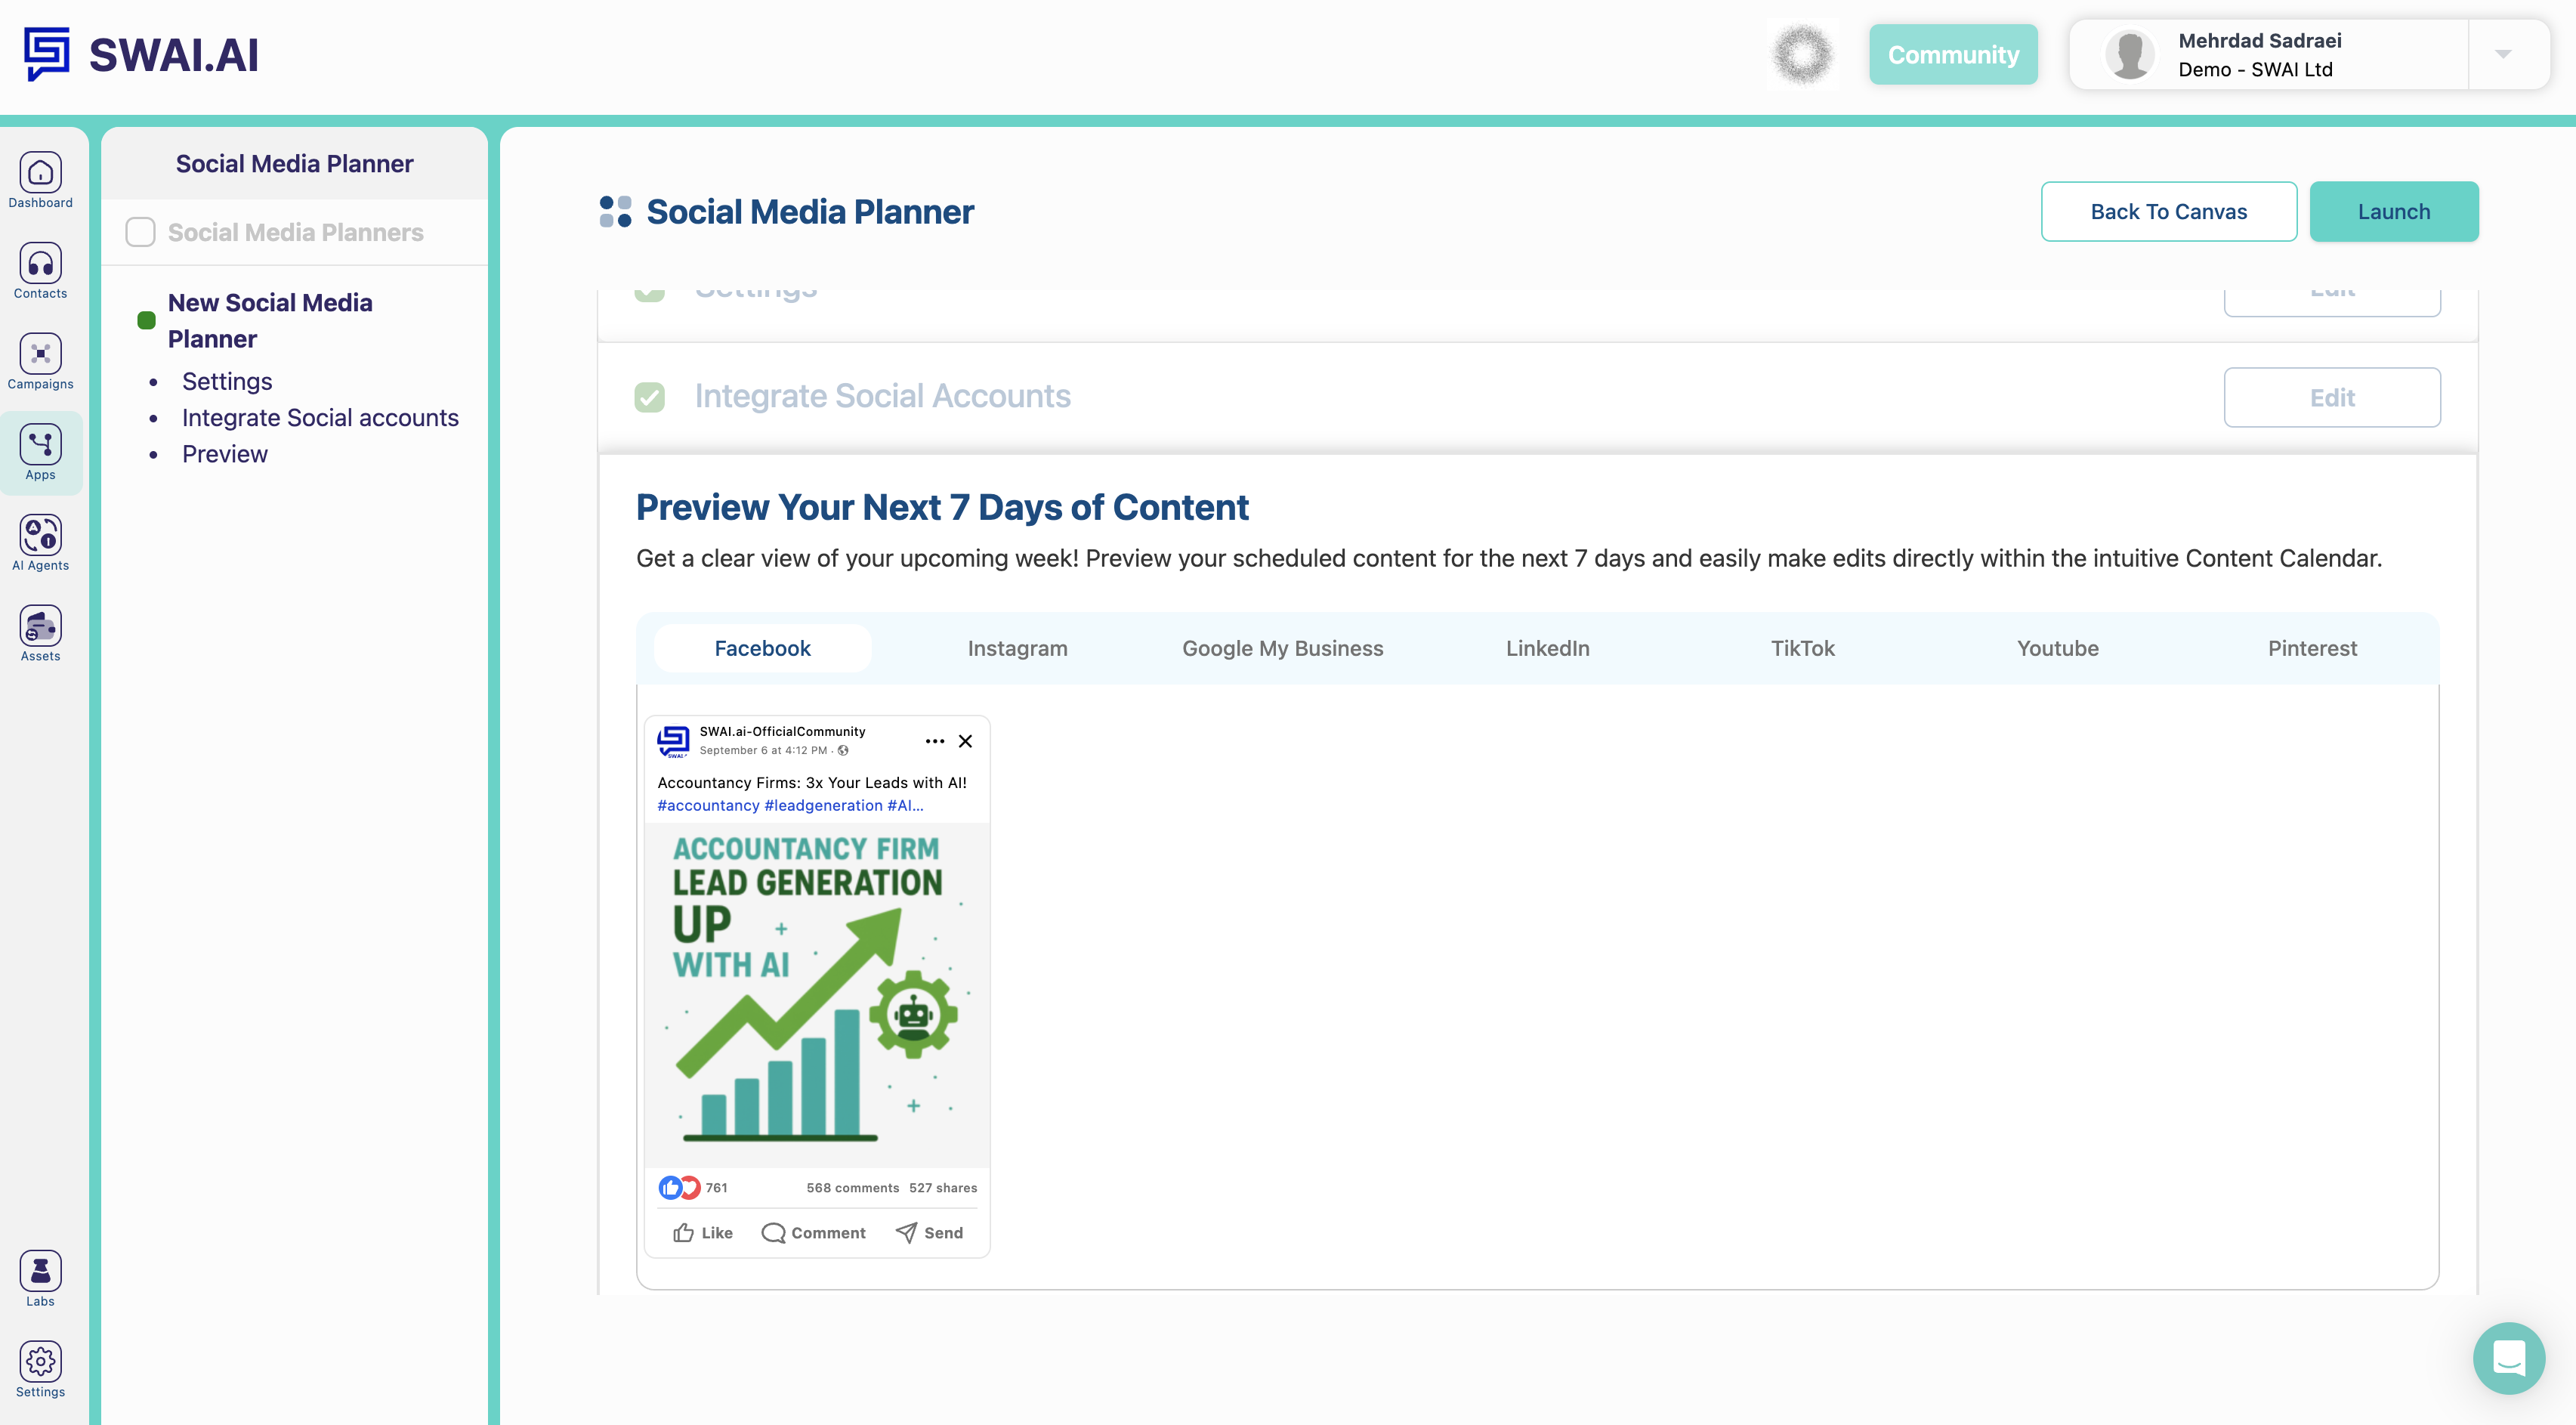Click the four-dots icon beside Social Media Planner heading
The height and width of the screenshot is (1425, 2576).
pyautogui.click(x=615, y=211)
